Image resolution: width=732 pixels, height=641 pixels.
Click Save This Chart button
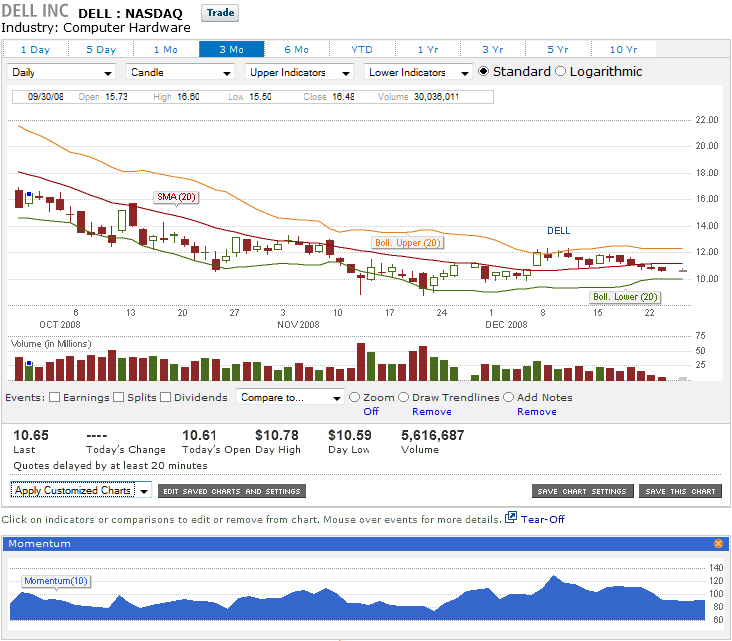pyautogui.click(x=680, y=491)
